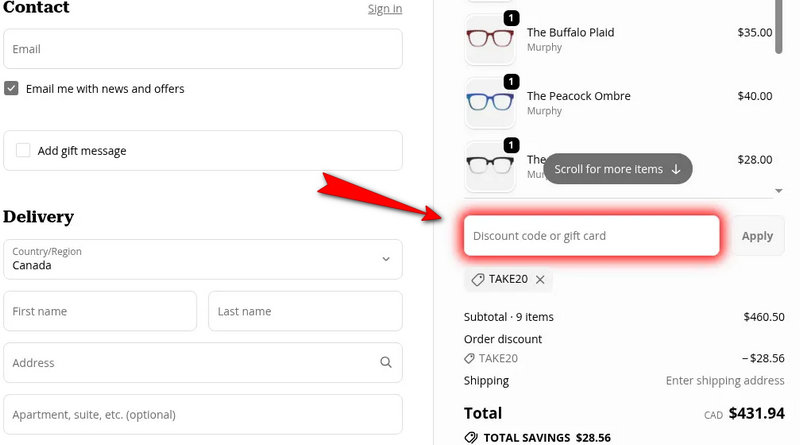Focus the Email input field
Viewport: 800px width, 445px height.
(x=203, y=49)
